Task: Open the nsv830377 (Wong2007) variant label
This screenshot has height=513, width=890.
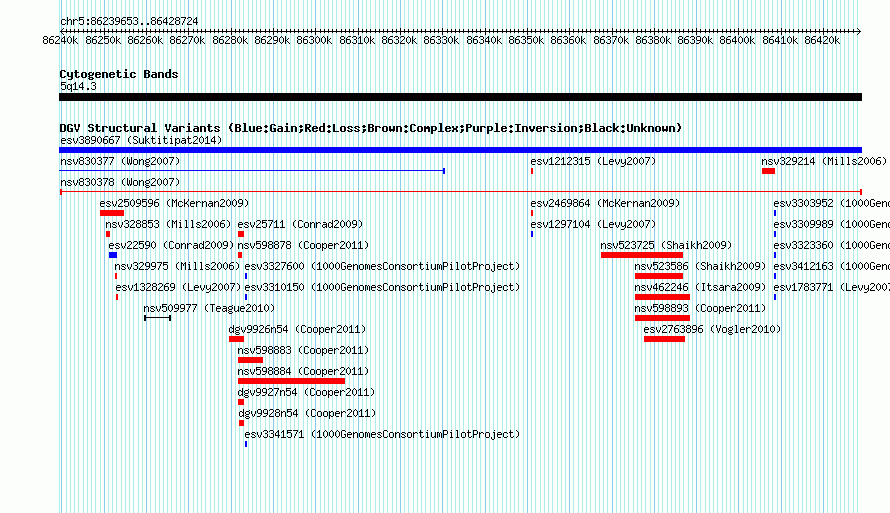Action: point(120,161)
